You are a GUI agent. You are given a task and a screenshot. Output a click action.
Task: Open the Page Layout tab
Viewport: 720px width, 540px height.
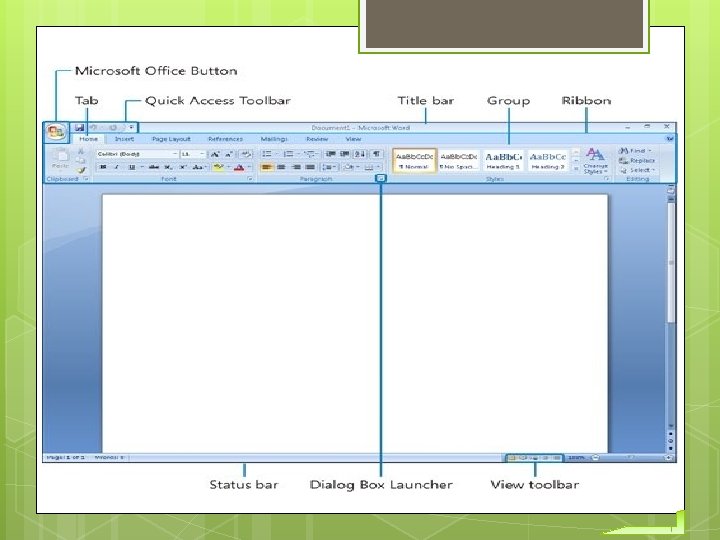[171, 139]
